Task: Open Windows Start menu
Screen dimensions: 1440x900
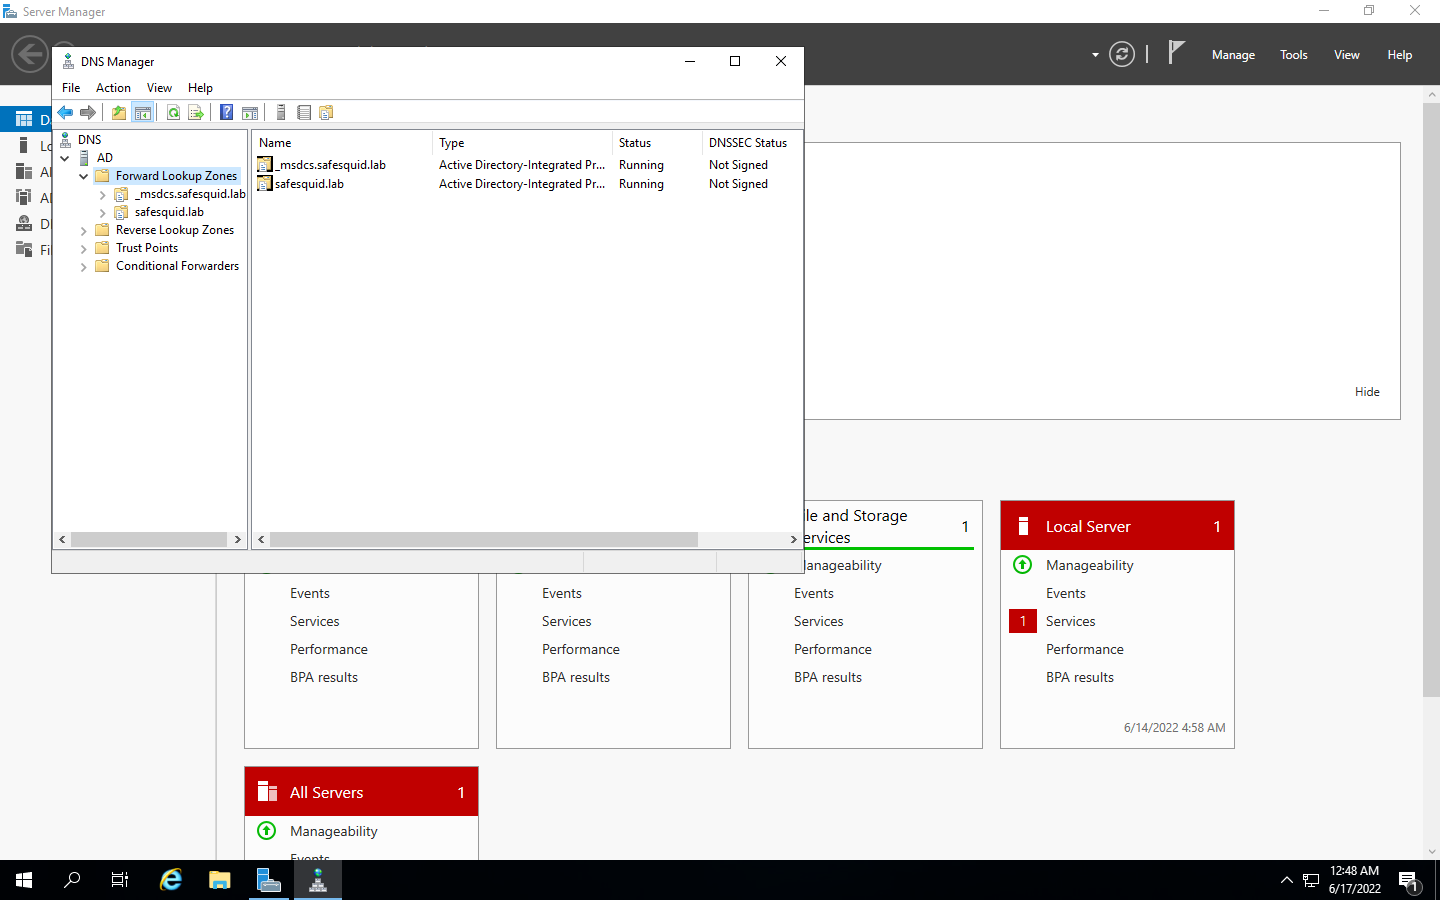Action: point(24,880)
